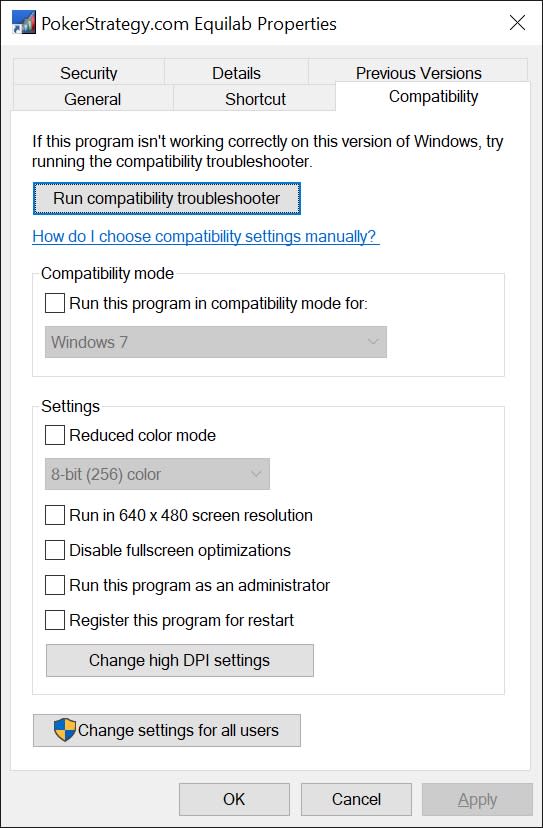Screen dimensions: 543x828
Task: Click the shield icon on Change settings button
Action: 65,730
